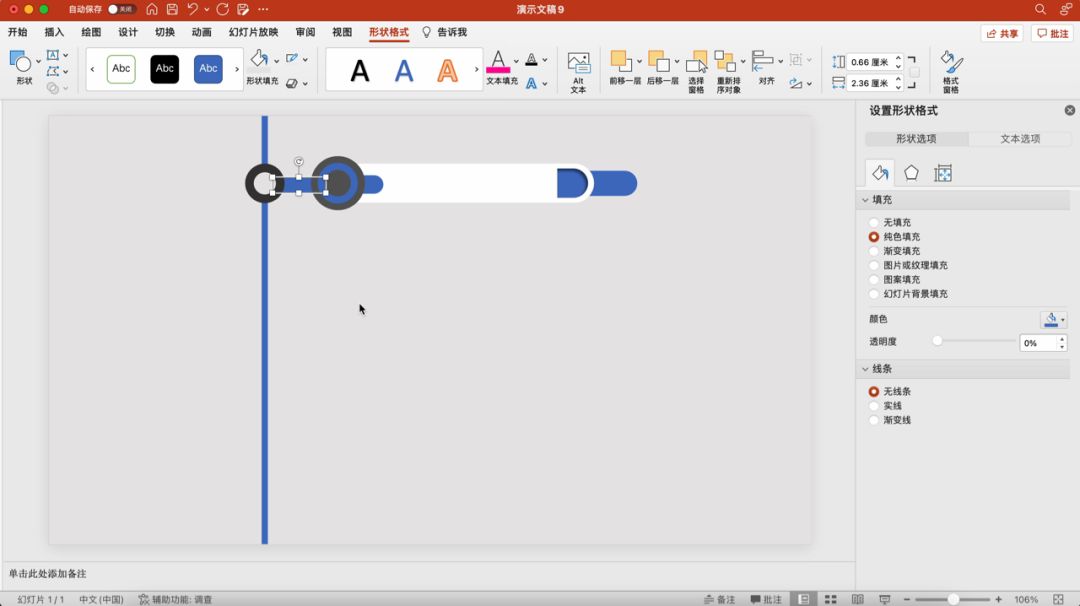The image size is (1080, 606).
Task: Open Size & Properties tab in pane
Action: click(943, 173)
